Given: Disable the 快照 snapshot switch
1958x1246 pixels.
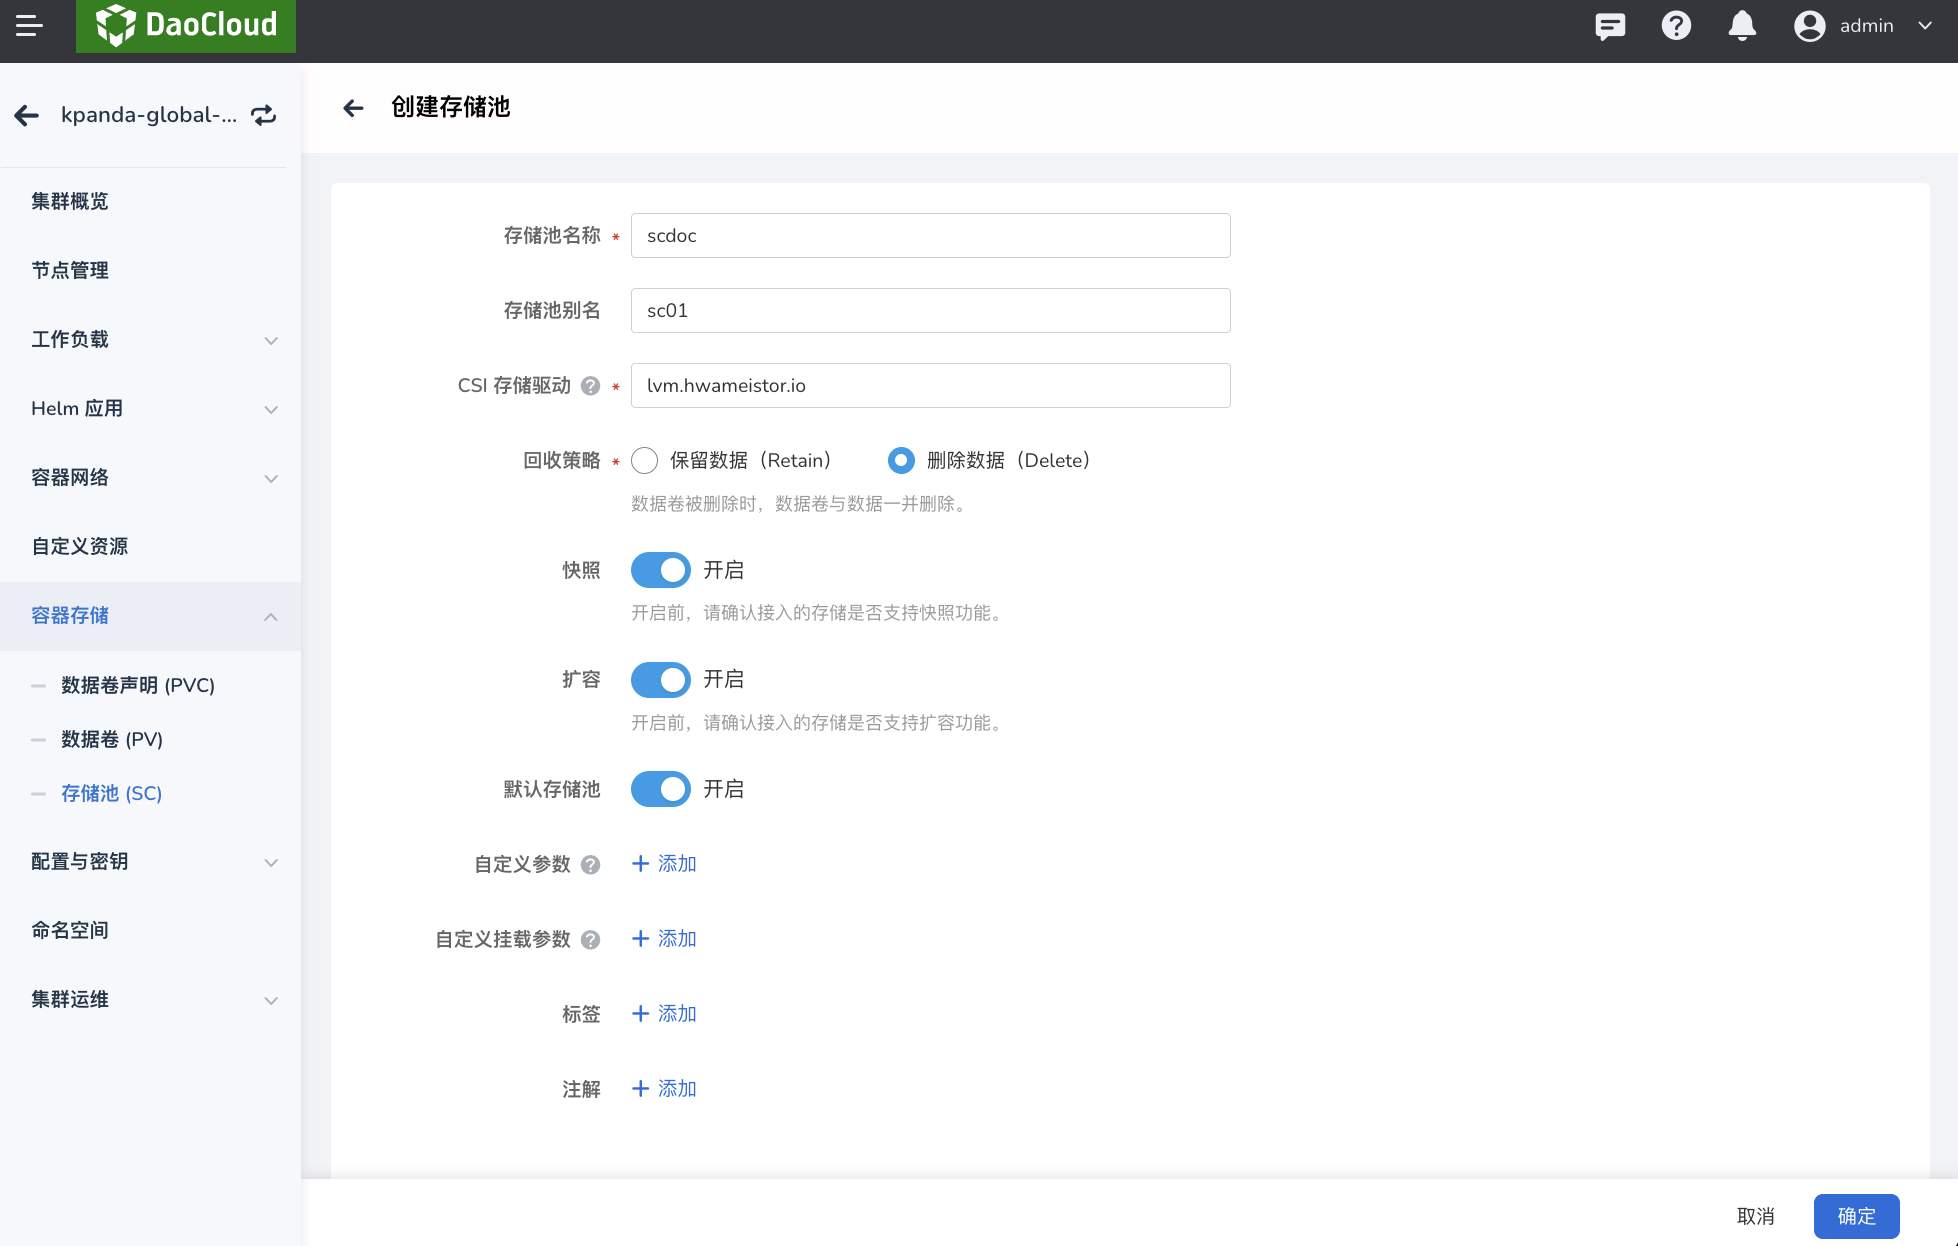Looking at the screenshot, I should [660, 570].
